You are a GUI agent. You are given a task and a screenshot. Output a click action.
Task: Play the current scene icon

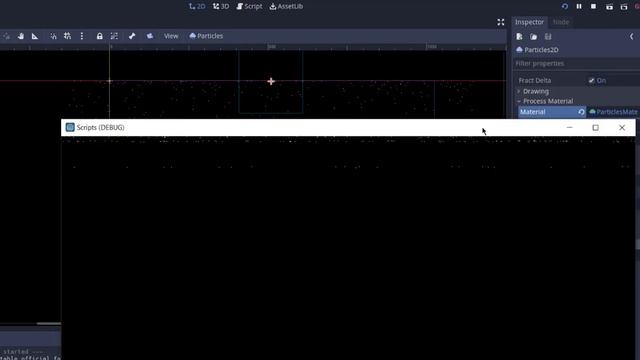(609, 7)
